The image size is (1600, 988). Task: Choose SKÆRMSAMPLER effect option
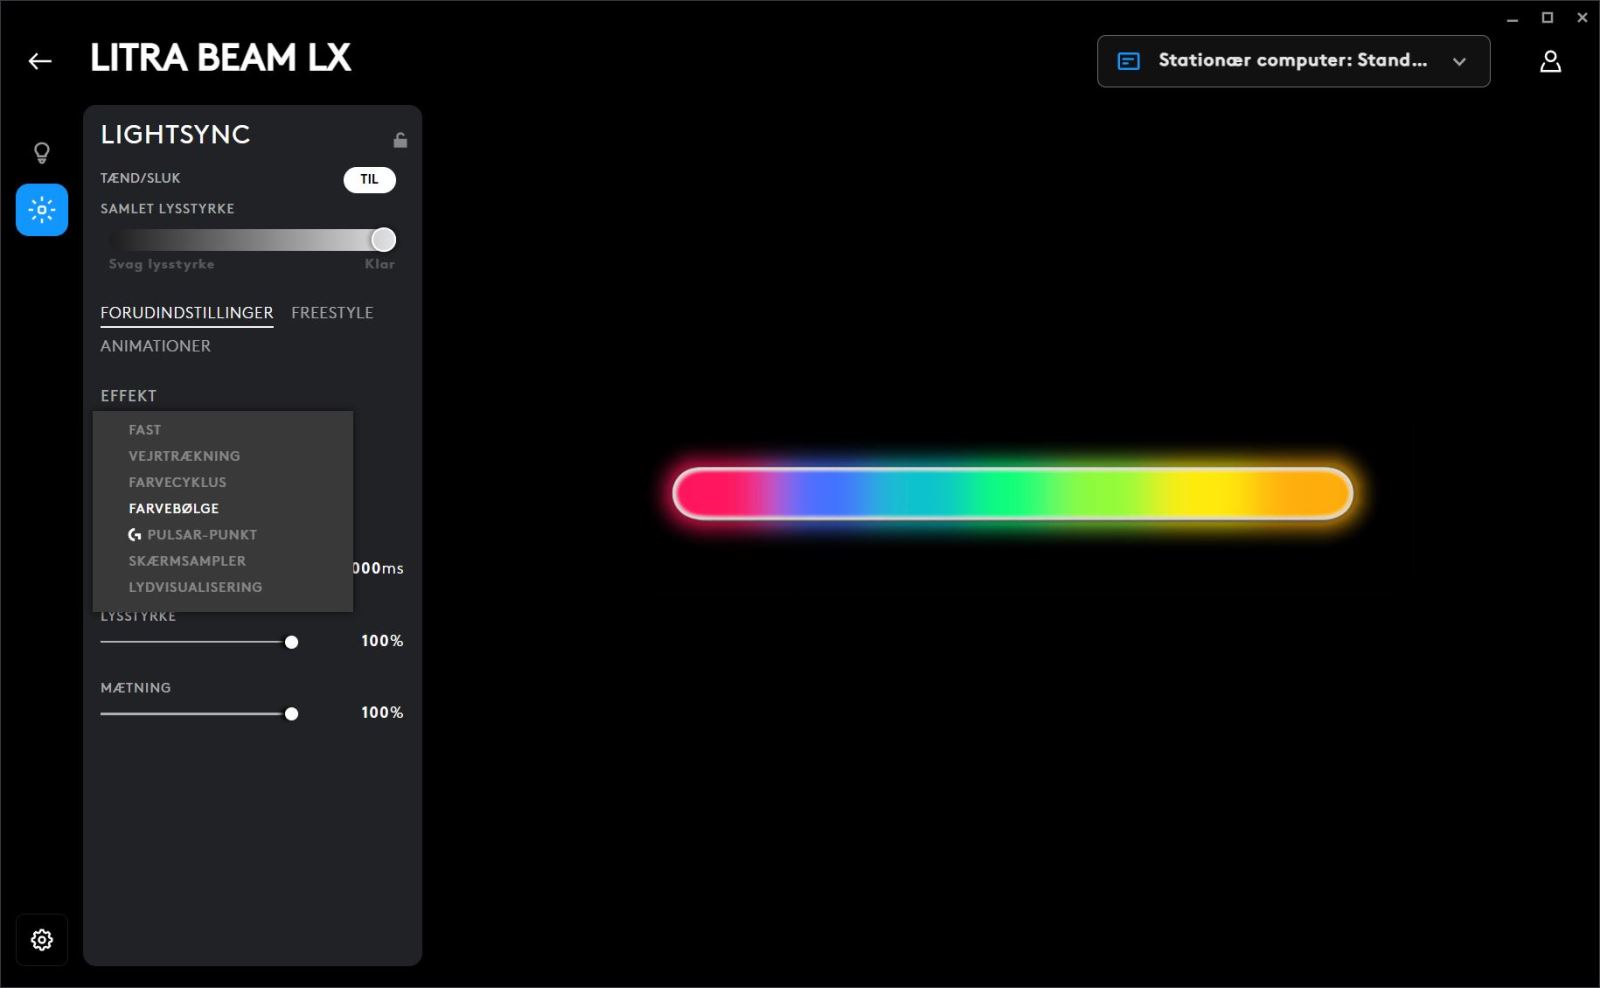click(x=187, y=561)
